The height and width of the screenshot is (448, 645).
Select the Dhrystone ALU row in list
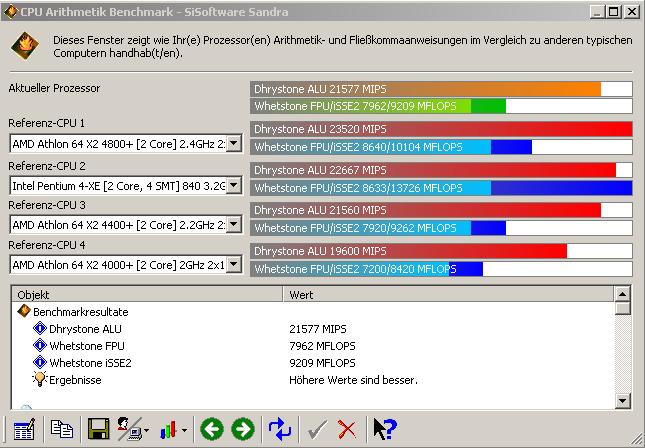(x=313, y=329)
